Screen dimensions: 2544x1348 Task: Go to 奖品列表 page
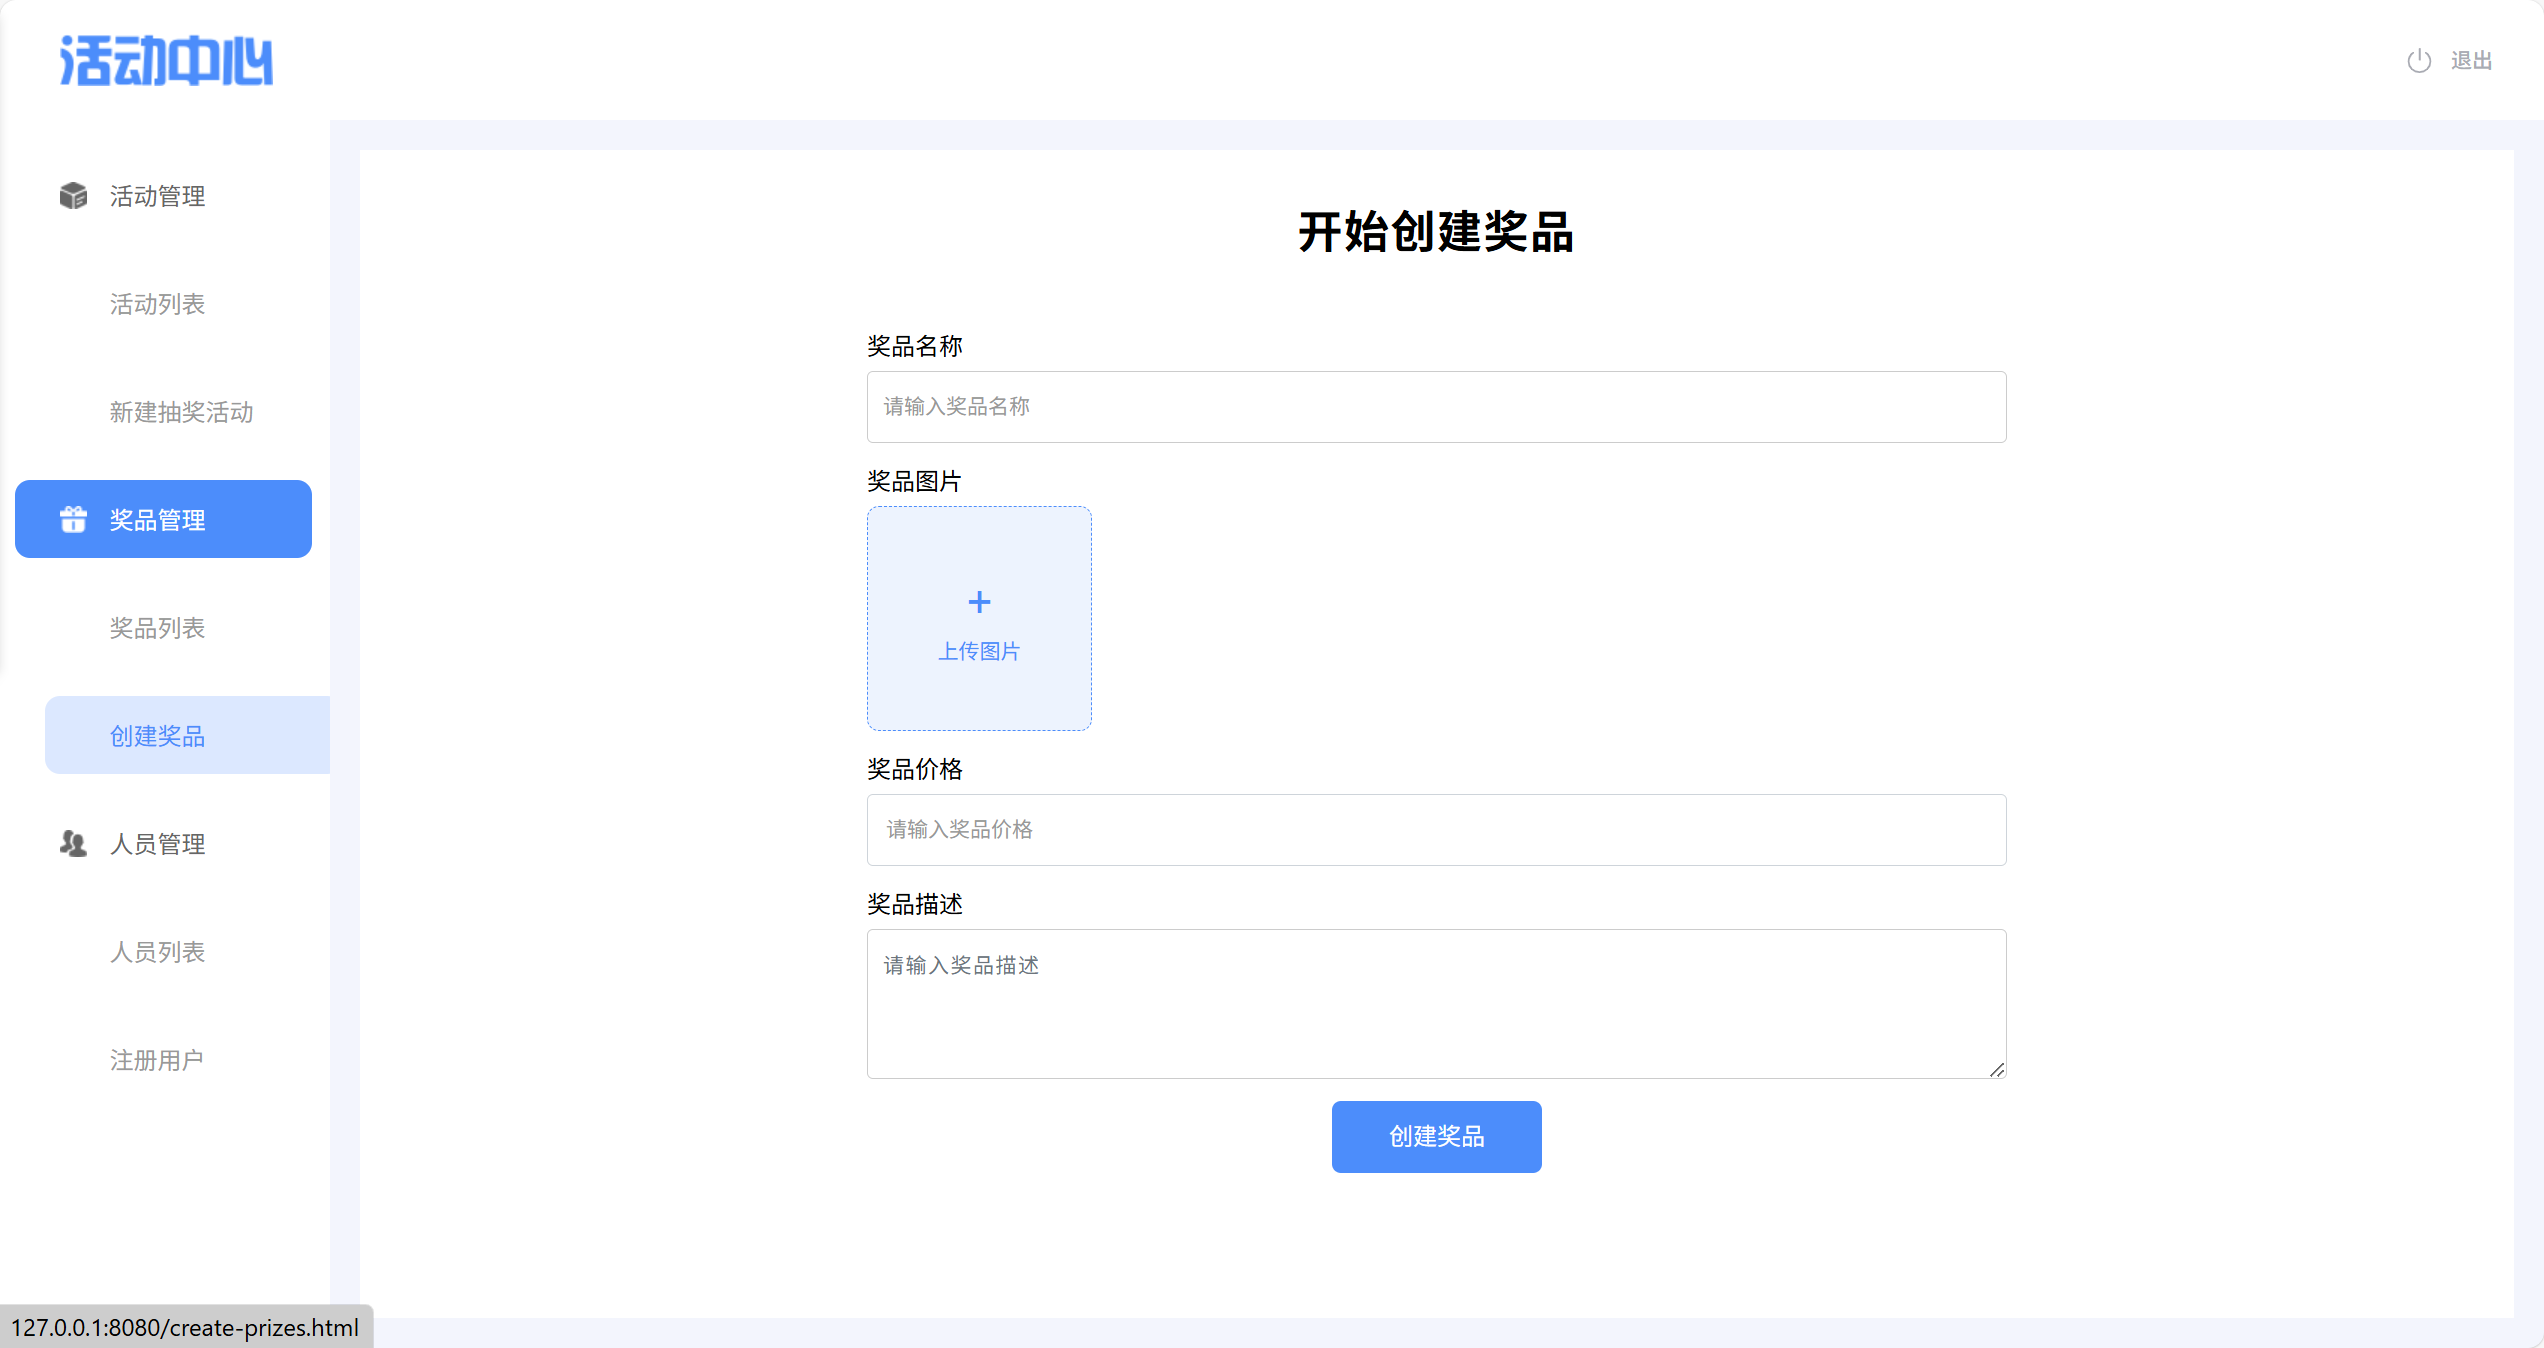tap(157, 628)
